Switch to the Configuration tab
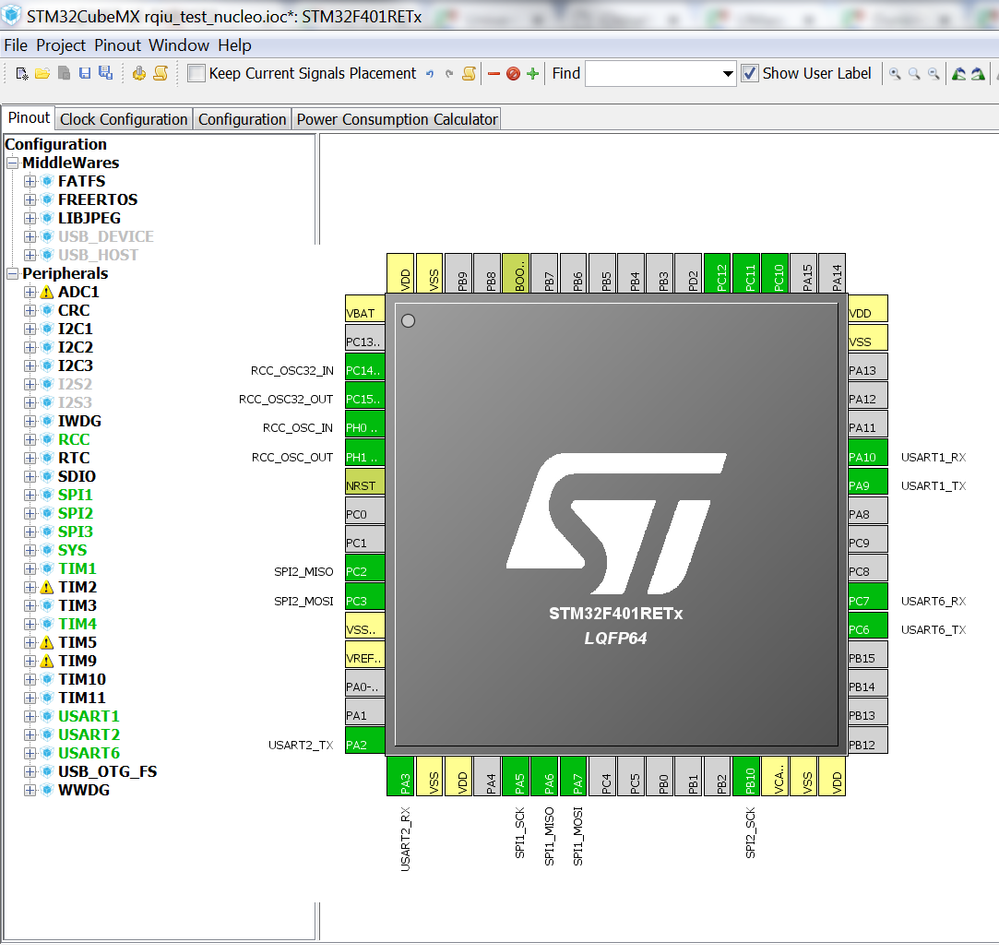The image size is (999, 945). pos(242,120)
